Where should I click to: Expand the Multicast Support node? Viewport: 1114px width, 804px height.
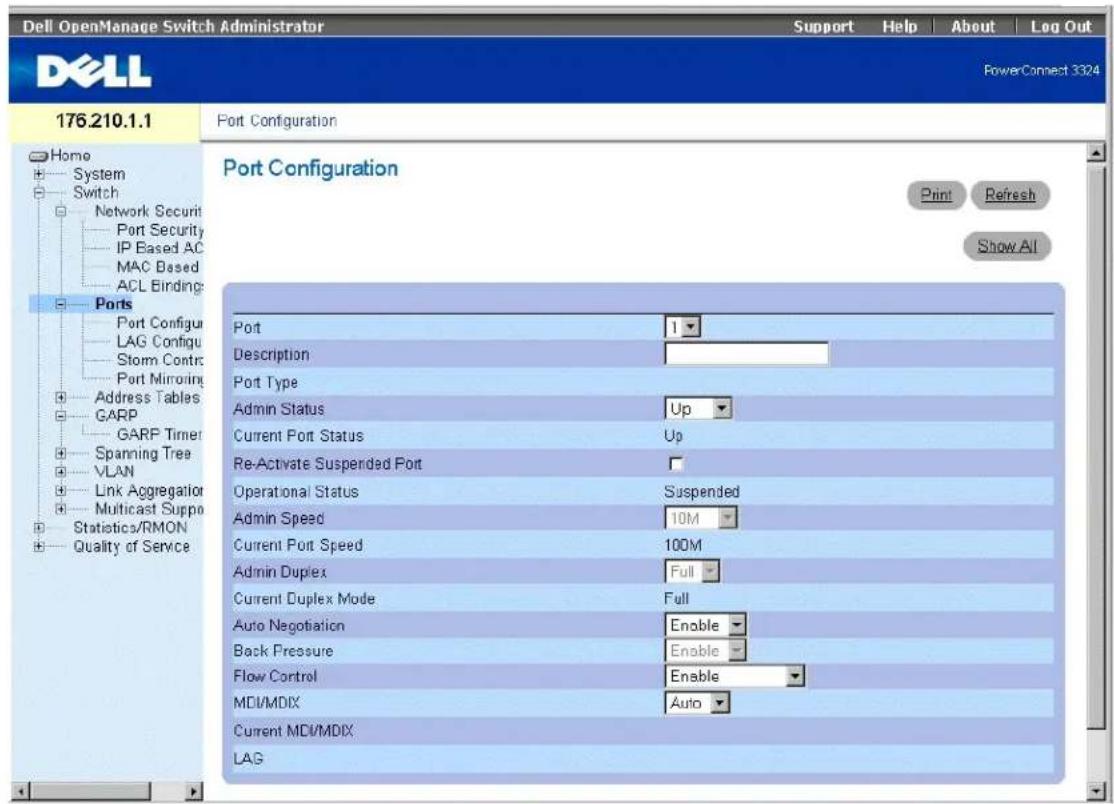coord(61,509)
